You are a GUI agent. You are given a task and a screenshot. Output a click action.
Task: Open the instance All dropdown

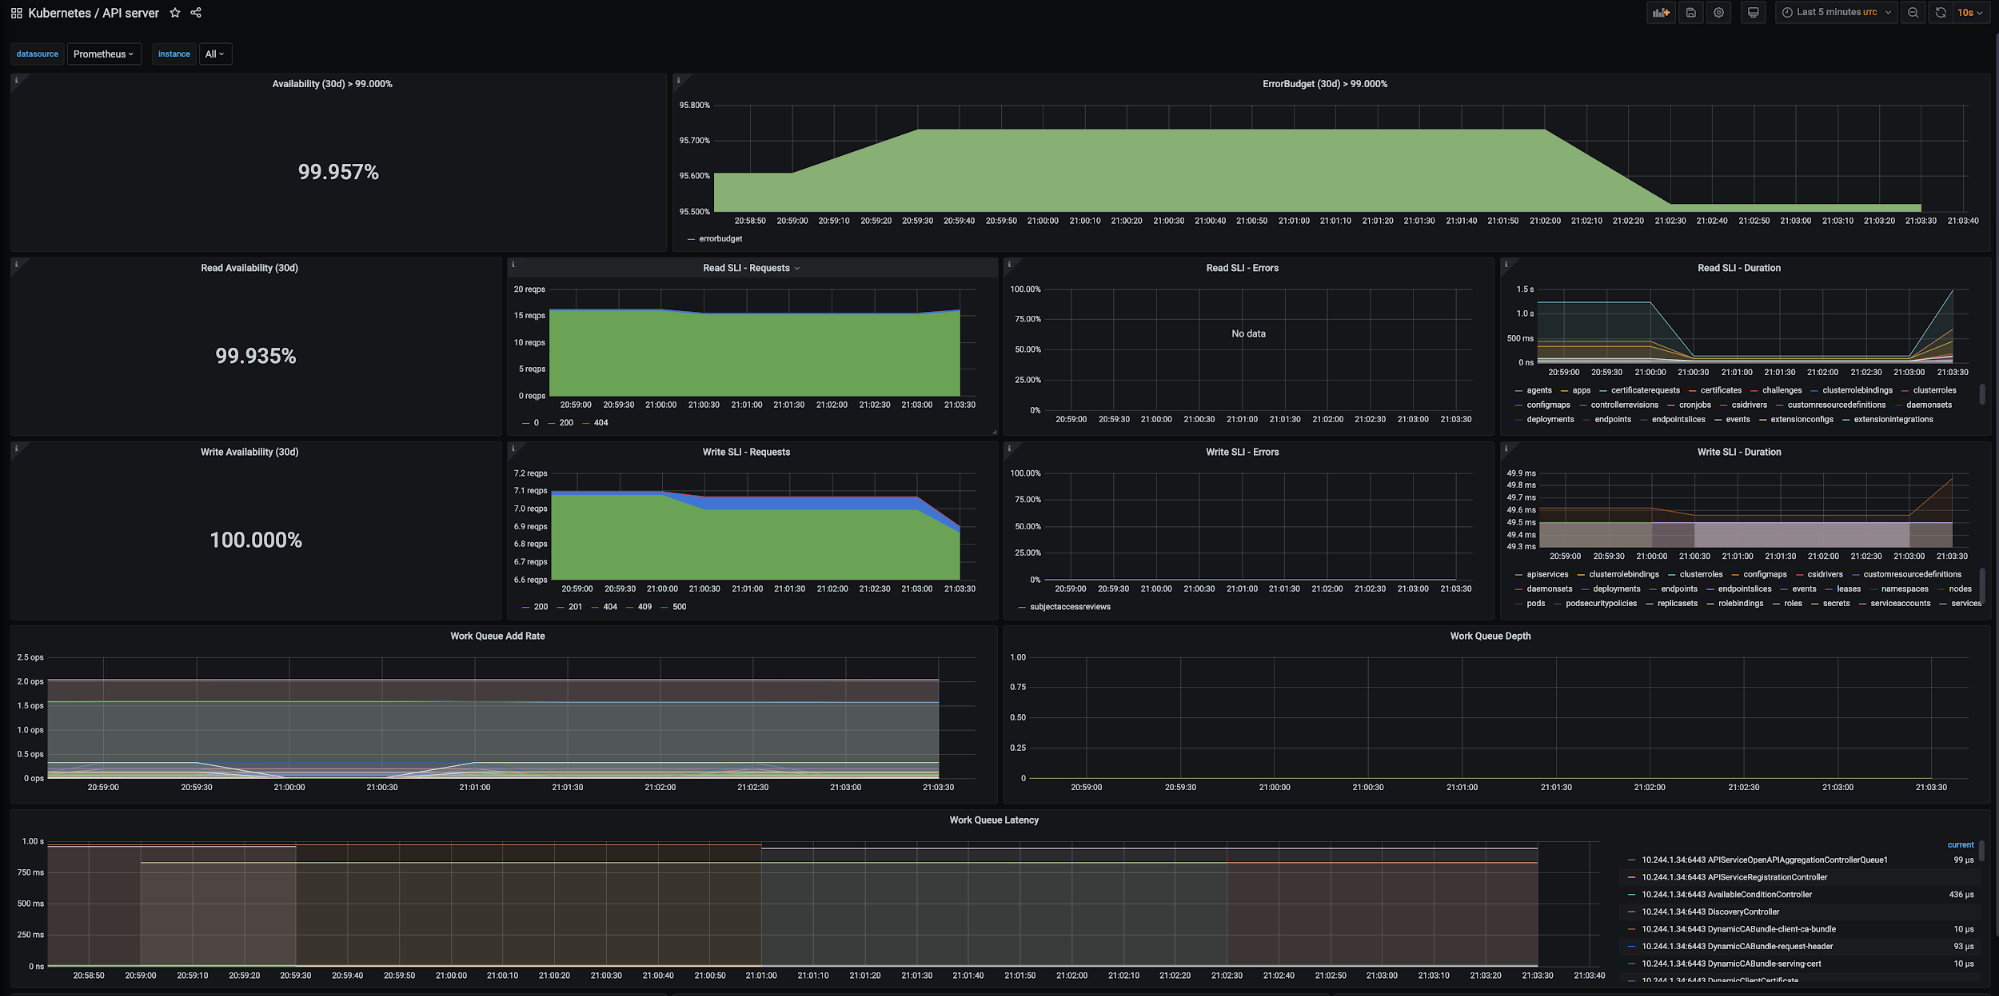point(215,54)
